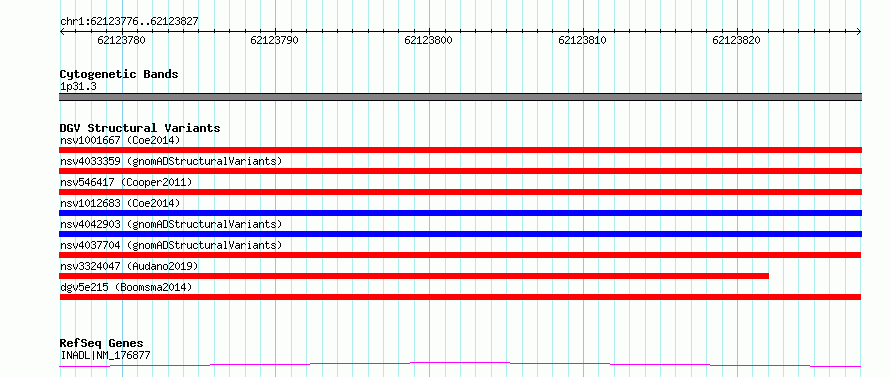890x377 pixels.
Task: Select the shorter nsv3324047 (Audano2019) red bar
Action: point(414,276)
